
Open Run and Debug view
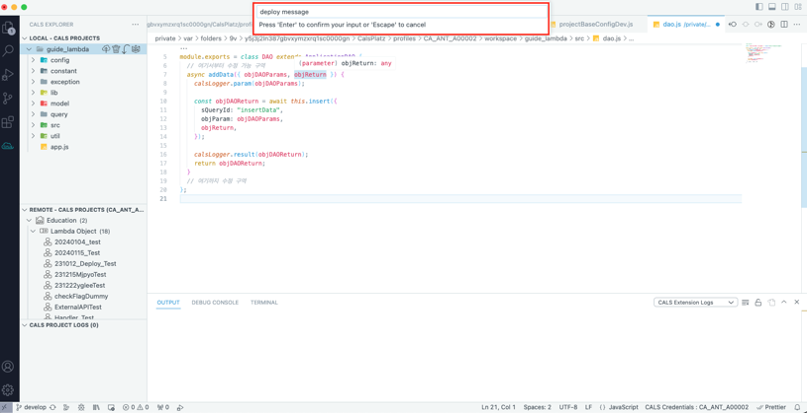coord(8,75)
